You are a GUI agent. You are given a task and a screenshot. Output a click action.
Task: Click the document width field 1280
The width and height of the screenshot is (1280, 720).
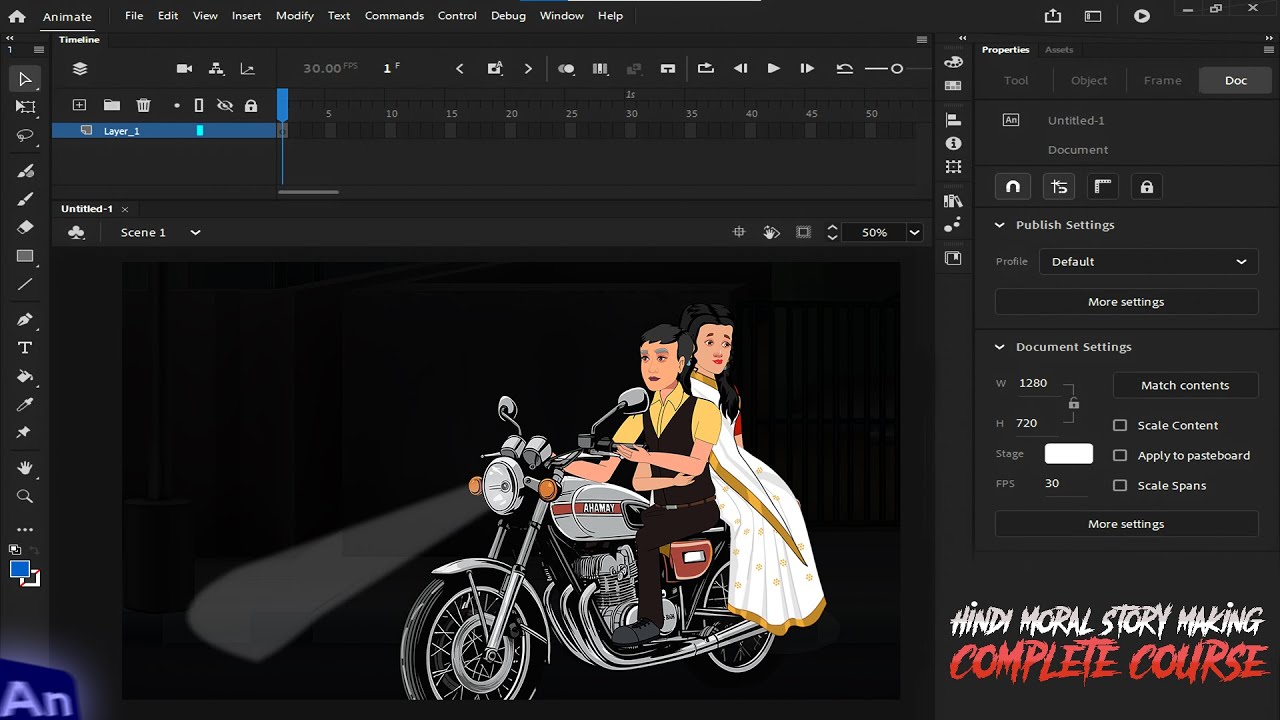click(x=1035, y=383)
